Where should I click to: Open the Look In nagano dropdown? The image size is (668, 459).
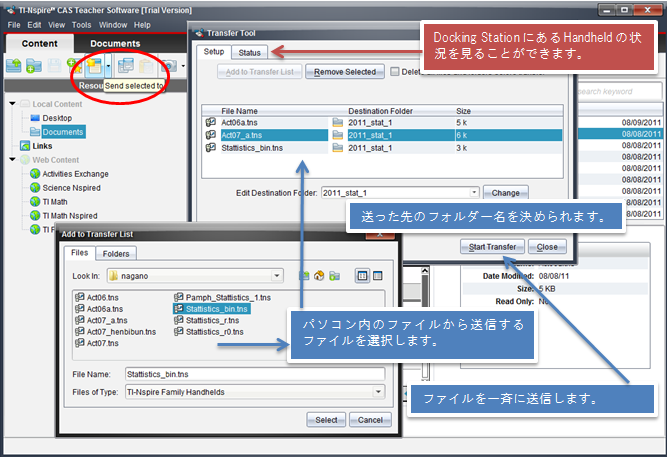(276, 276)
